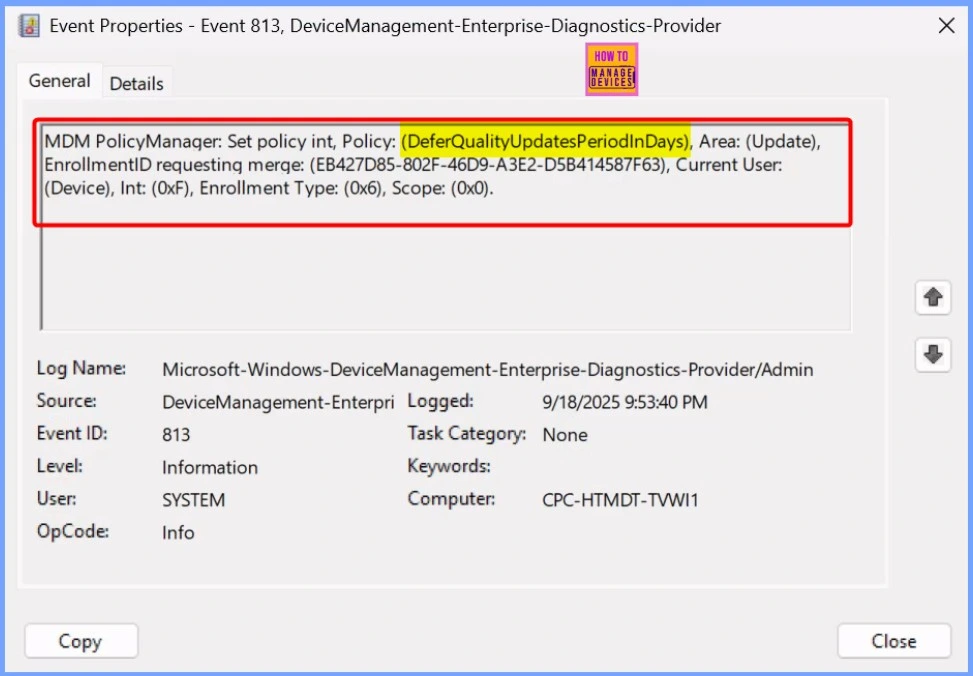
Task: Click the Event ID value 813
Action: [x=176, y=435]
